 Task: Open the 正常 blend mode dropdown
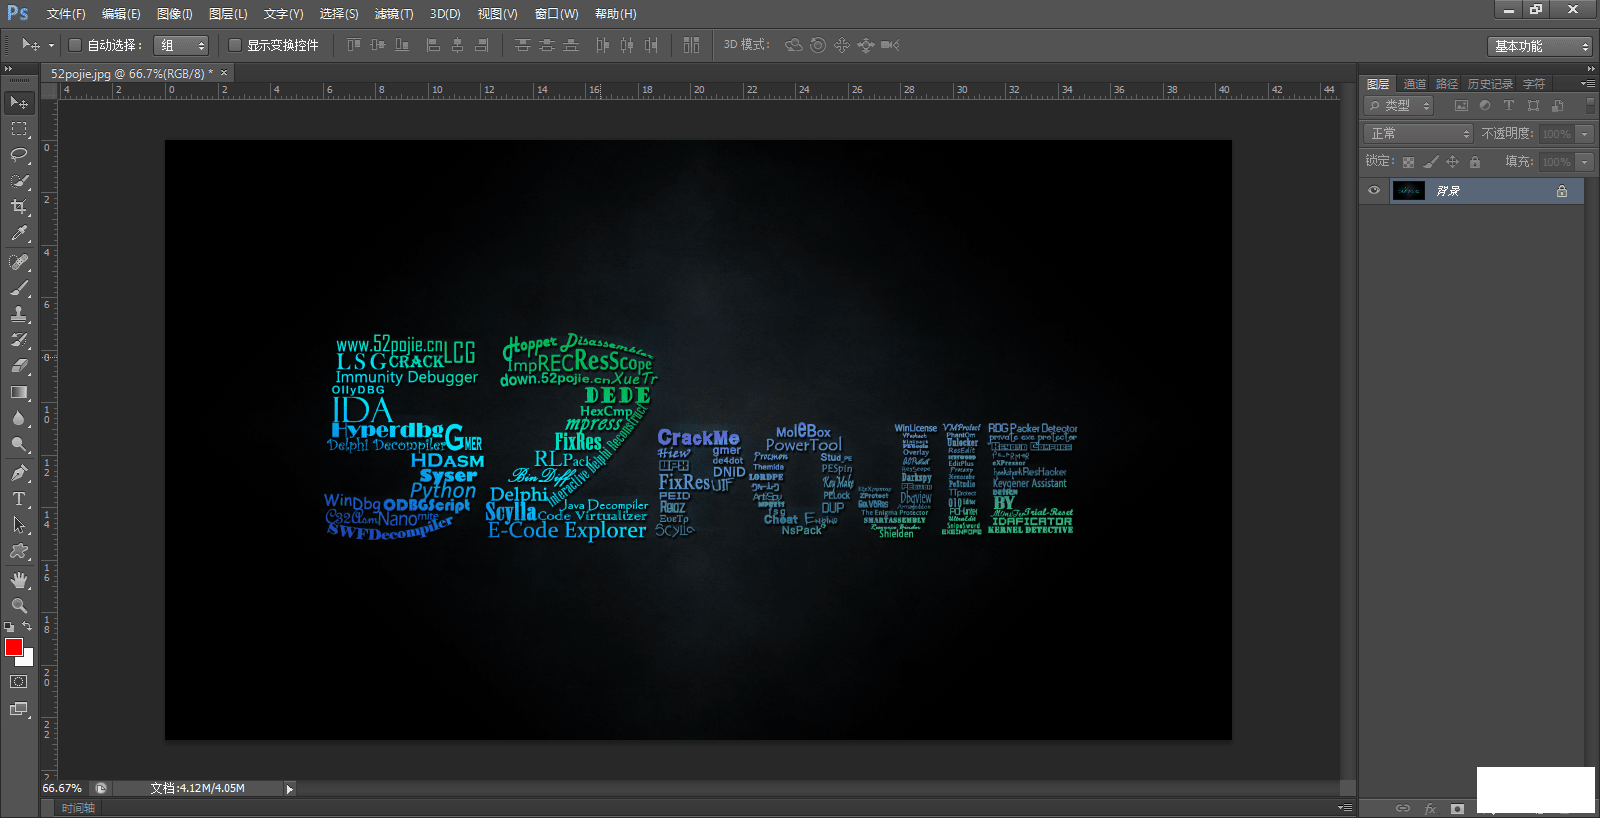point(1419,134)
